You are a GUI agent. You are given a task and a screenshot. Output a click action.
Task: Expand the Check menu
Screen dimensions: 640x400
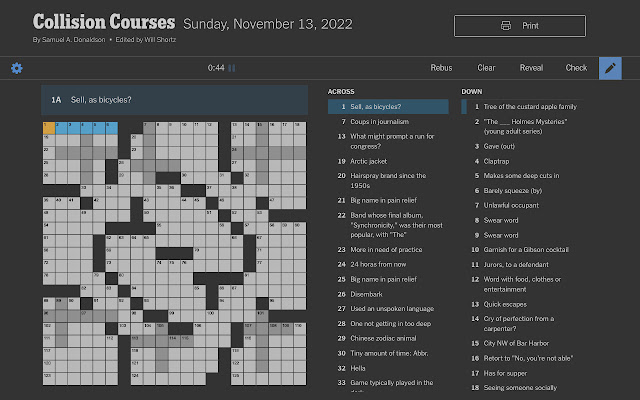[x=576, y=68]
